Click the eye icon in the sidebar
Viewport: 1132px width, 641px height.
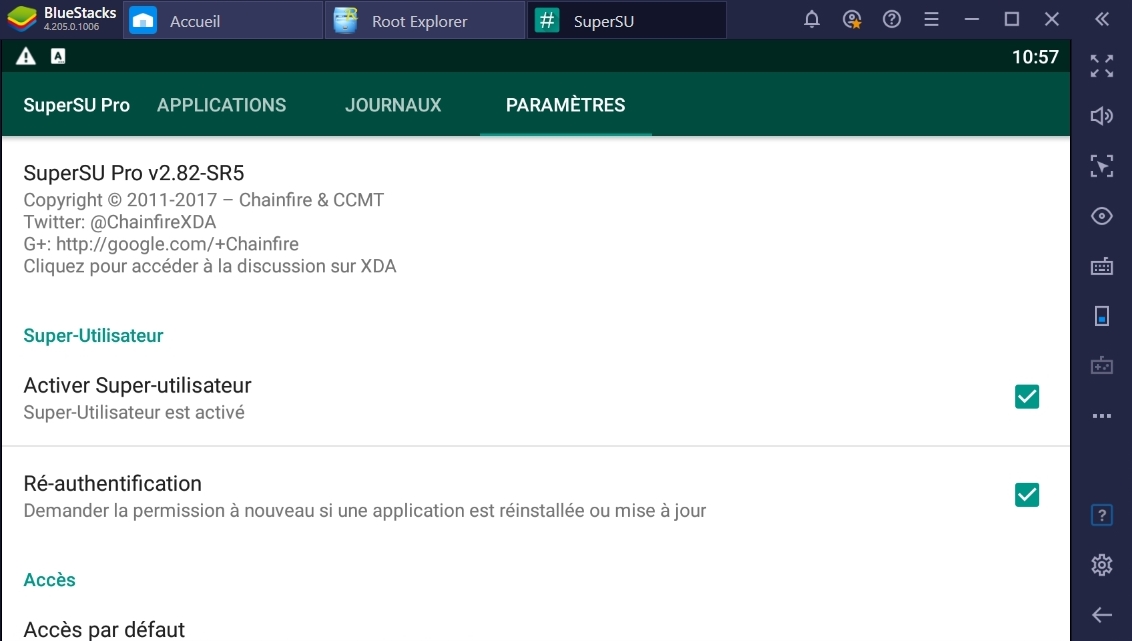pos(1102,216)
